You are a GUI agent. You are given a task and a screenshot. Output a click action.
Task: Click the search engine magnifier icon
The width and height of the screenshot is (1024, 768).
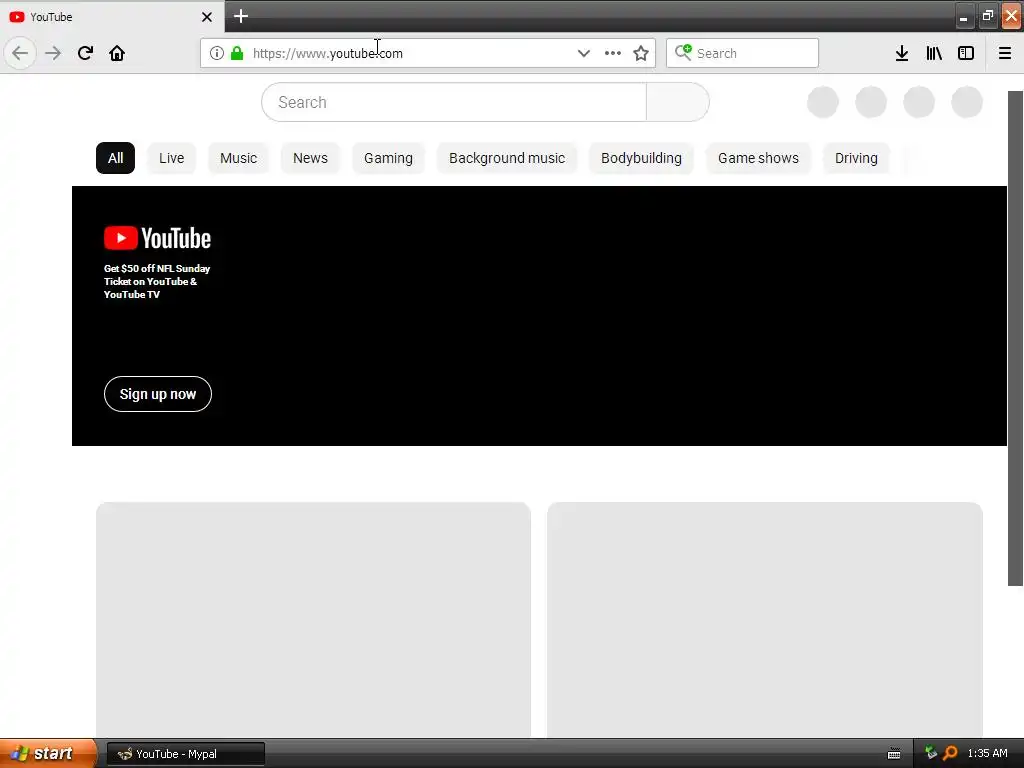click(x=683, y=52)
